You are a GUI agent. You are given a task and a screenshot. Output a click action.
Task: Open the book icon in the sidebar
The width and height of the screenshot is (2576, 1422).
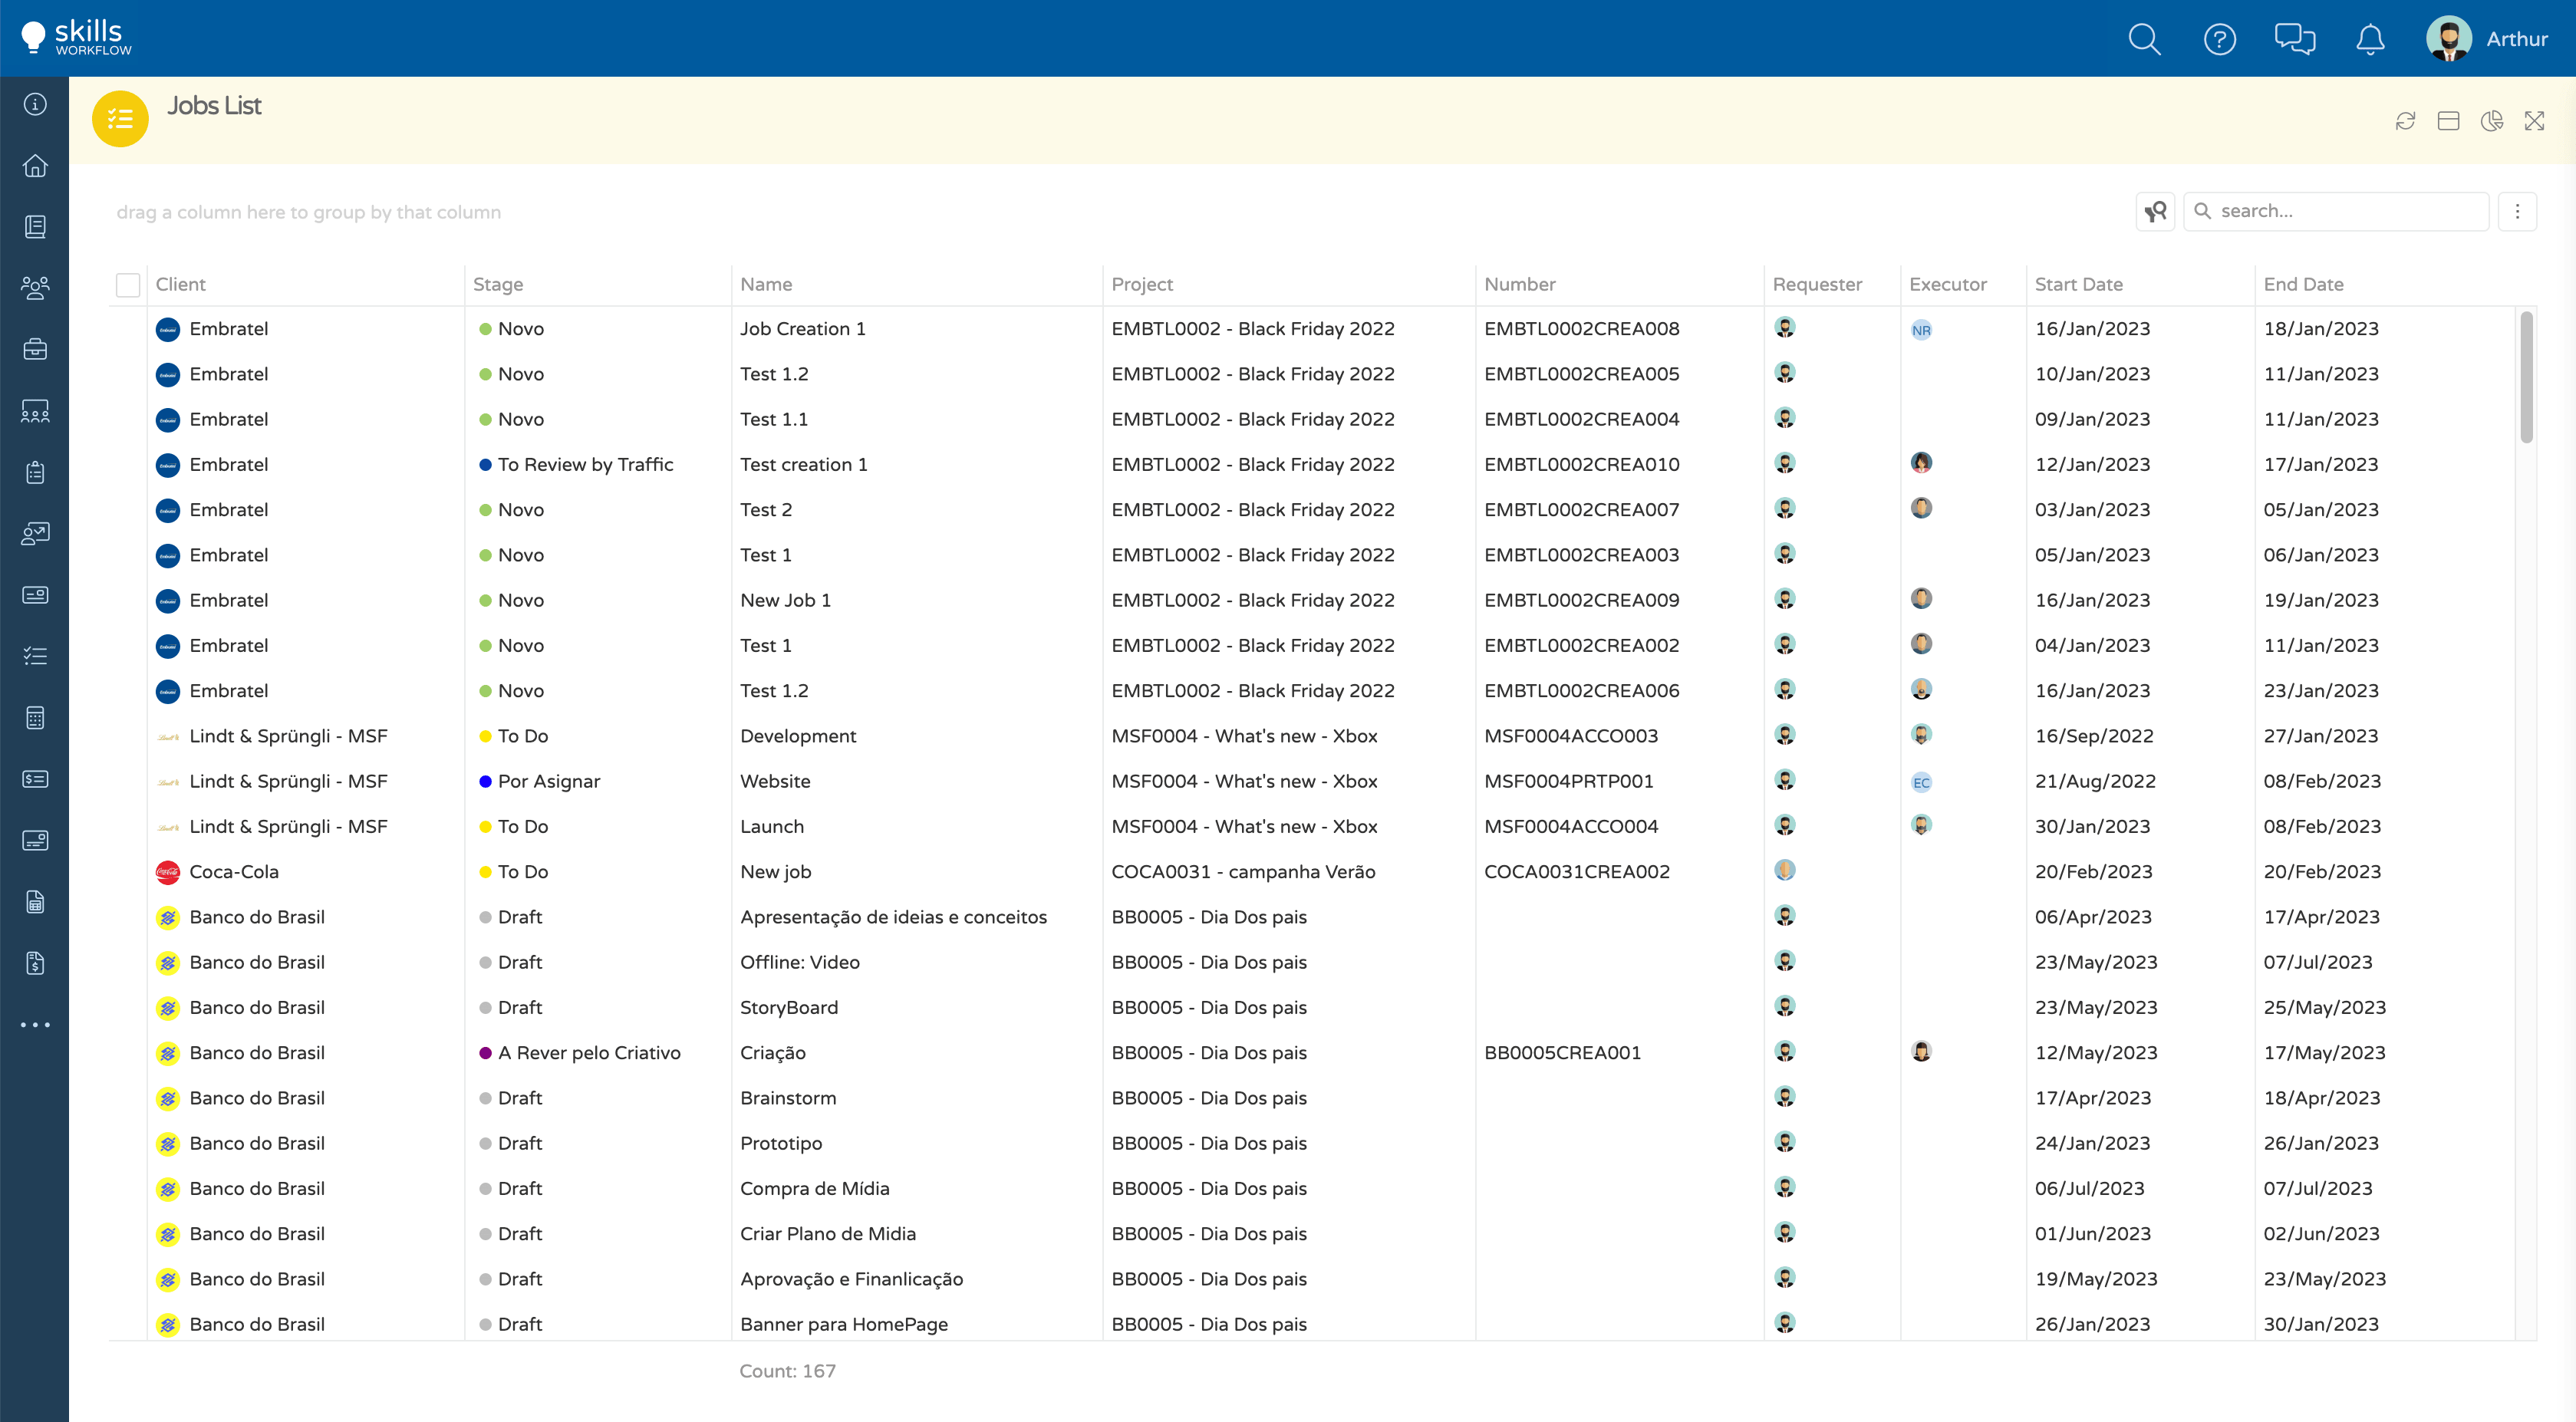click(x=35, y=227)
